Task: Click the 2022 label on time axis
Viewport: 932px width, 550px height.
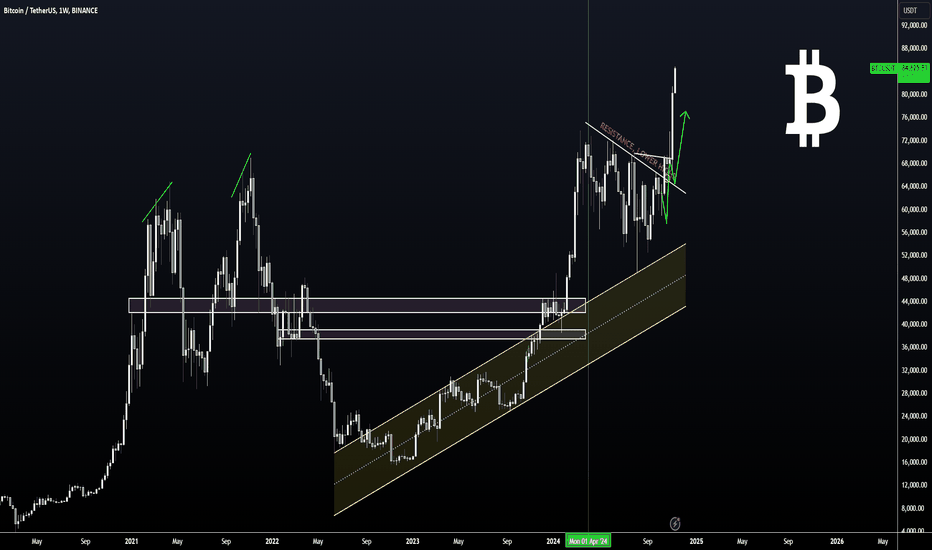Action: 272,542
